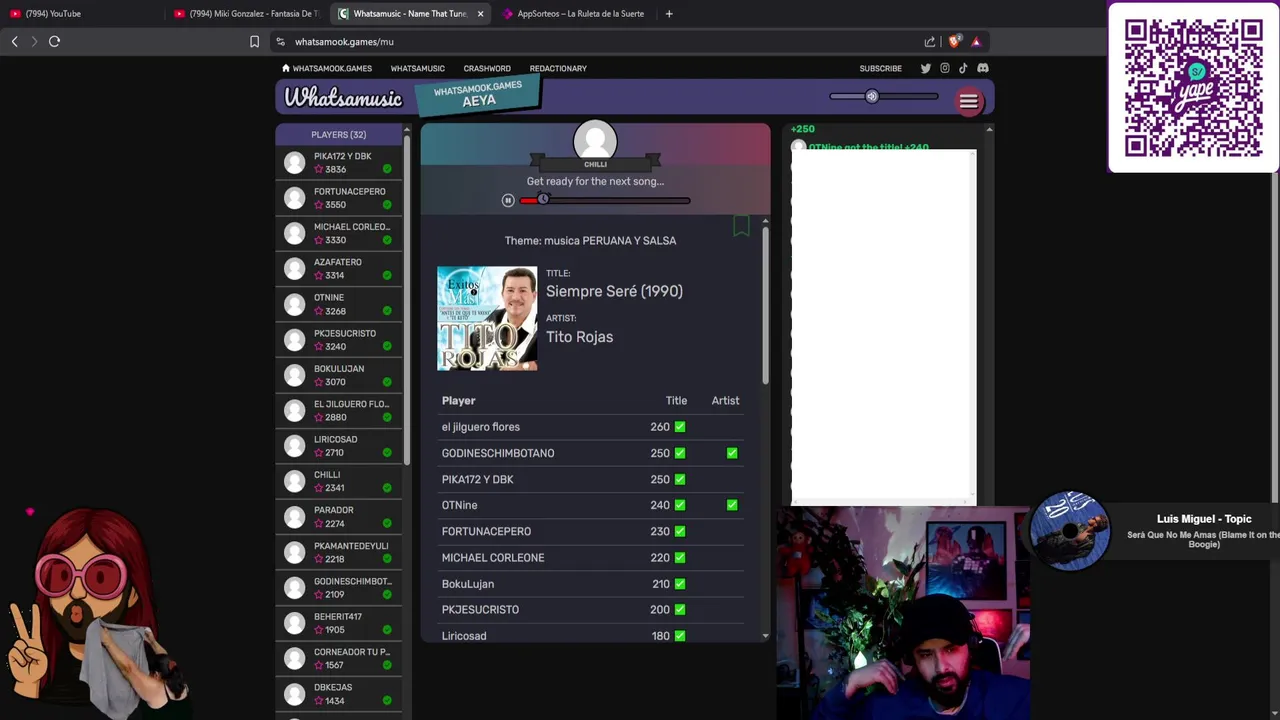Click BokuLujan's title checkmark

pyautogui.click(x=680, y=584)
